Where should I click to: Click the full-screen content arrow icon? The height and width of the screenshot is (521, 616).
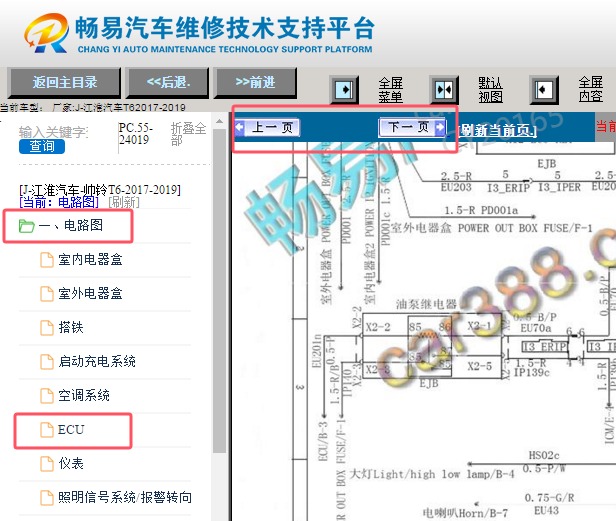coord(544,90)
